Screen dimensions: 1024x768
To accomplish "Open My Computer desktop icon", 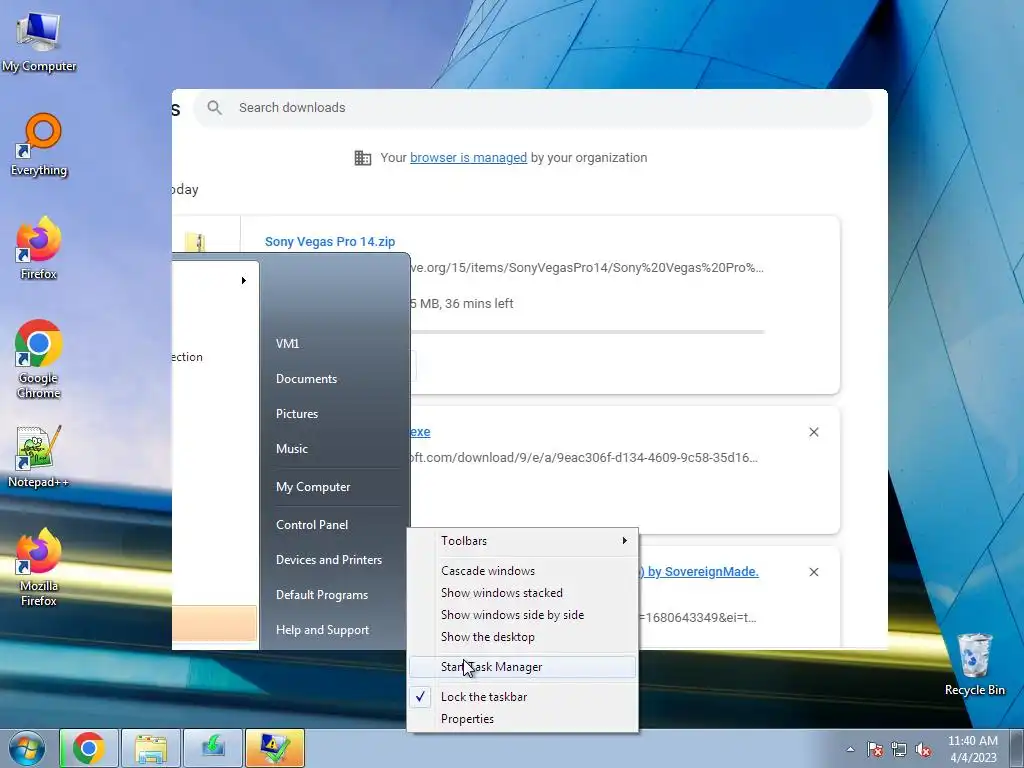I will pyautogui.click(x=39, y=40).
